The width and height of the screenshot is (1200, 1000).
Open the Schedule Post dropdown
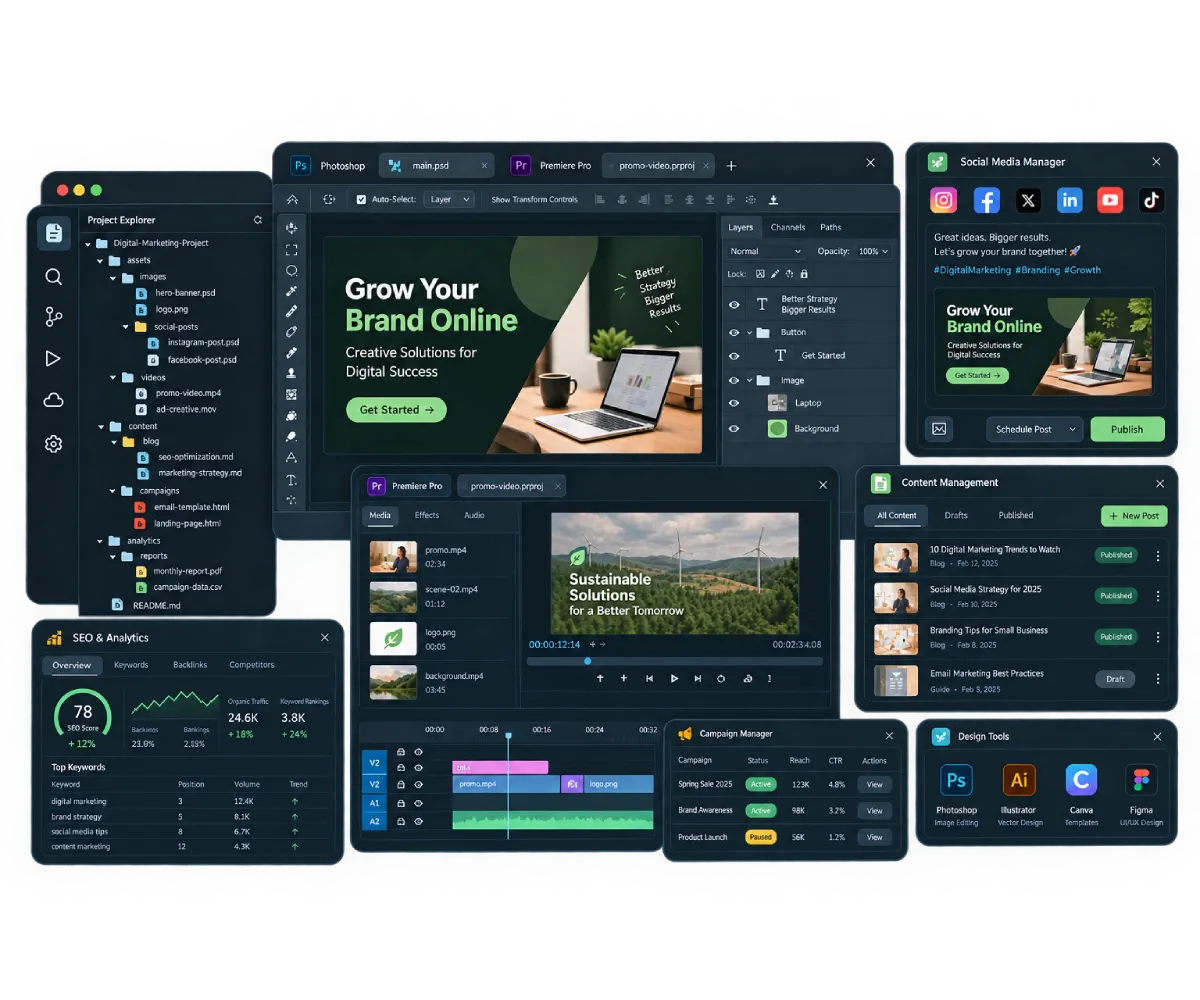pos(1035,429)
